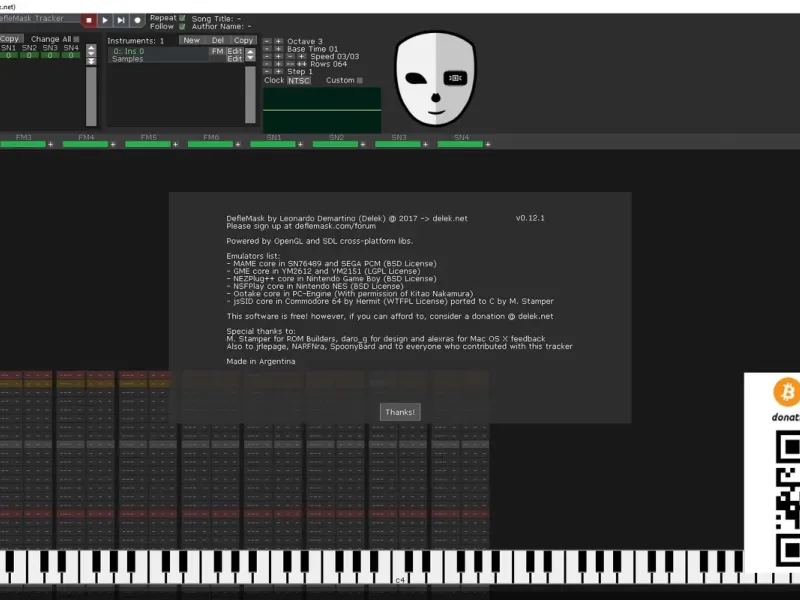This screenshot has width=800, height=600.
Task: Toggle the Record circle button
Action: (x=137, y=20)
